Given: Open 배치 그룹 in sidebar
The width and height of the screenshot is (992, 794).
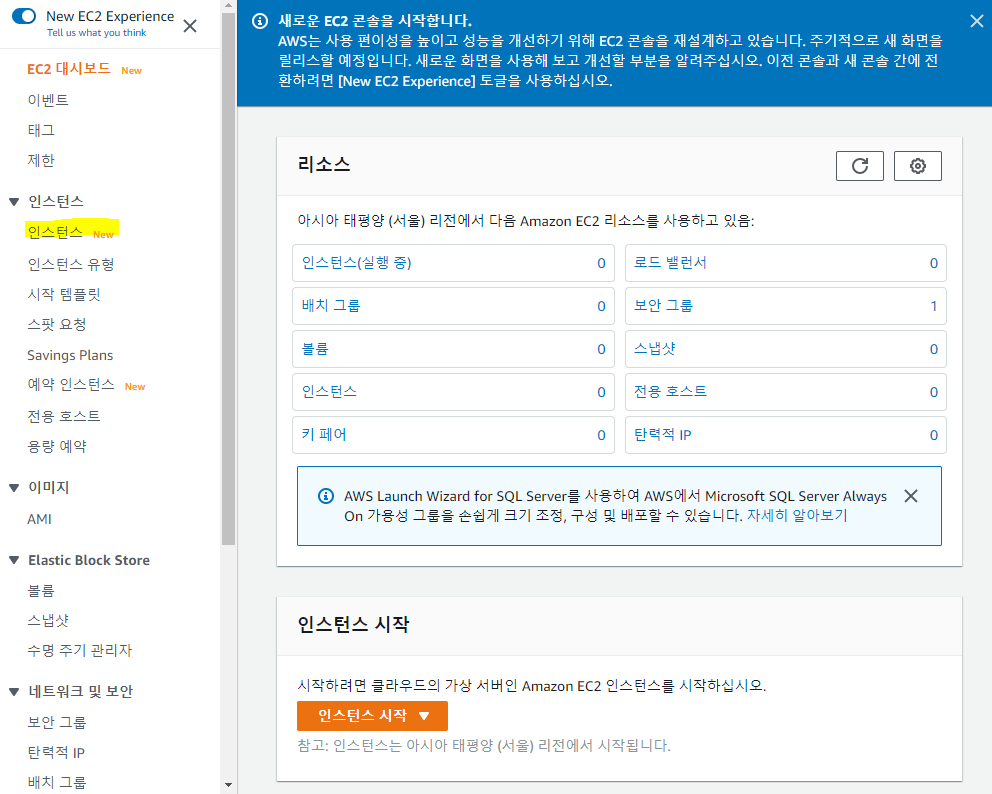Looking at the screenshot, I should coord(56,783).
